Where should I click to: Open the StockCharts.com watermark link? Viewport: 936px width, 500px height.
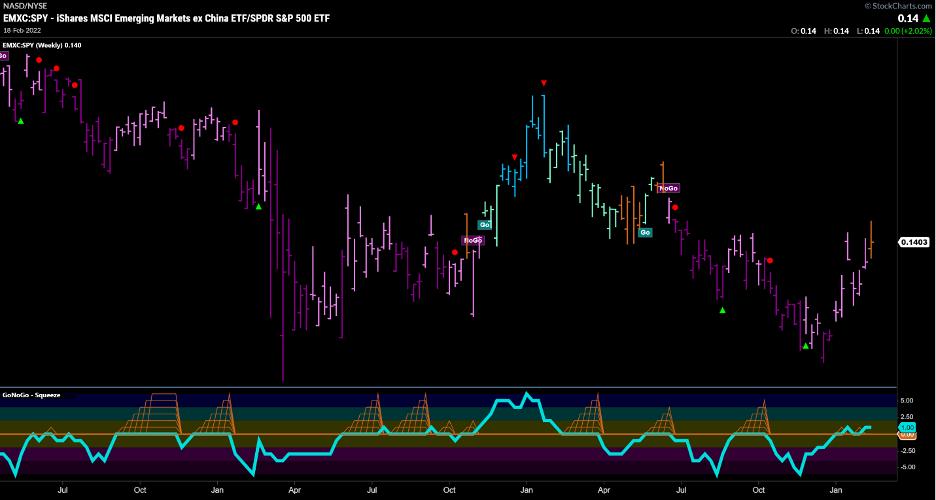tap(896, 6)
